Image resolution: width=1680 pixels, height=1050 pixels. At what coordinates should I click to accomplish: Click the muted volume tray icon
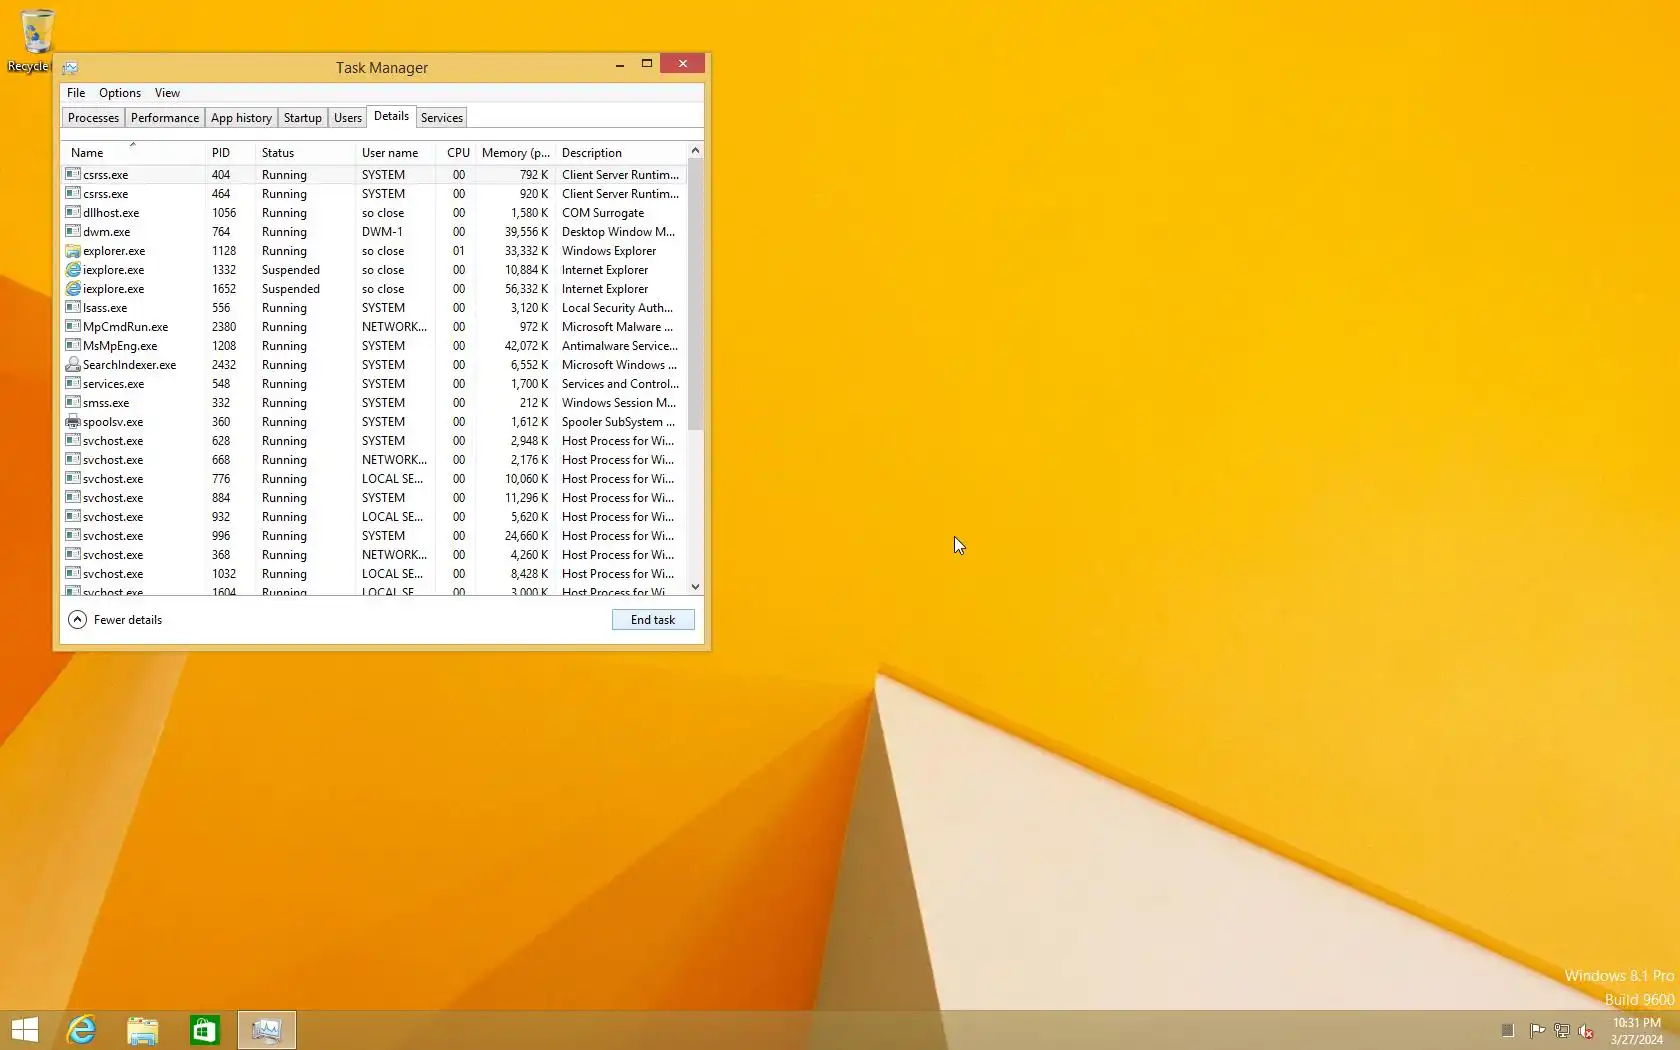[1585, 1030]
